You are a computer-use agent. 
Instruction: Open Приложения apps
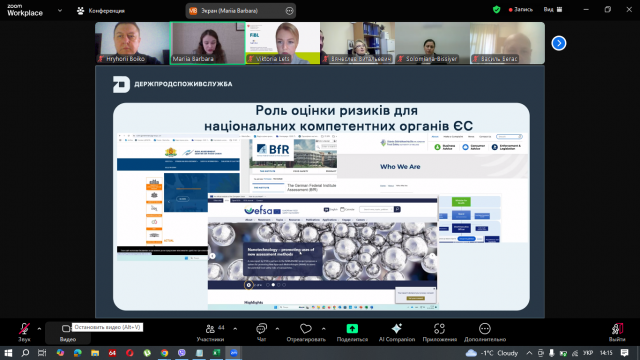pyautogui.click(x=440, y=332)
